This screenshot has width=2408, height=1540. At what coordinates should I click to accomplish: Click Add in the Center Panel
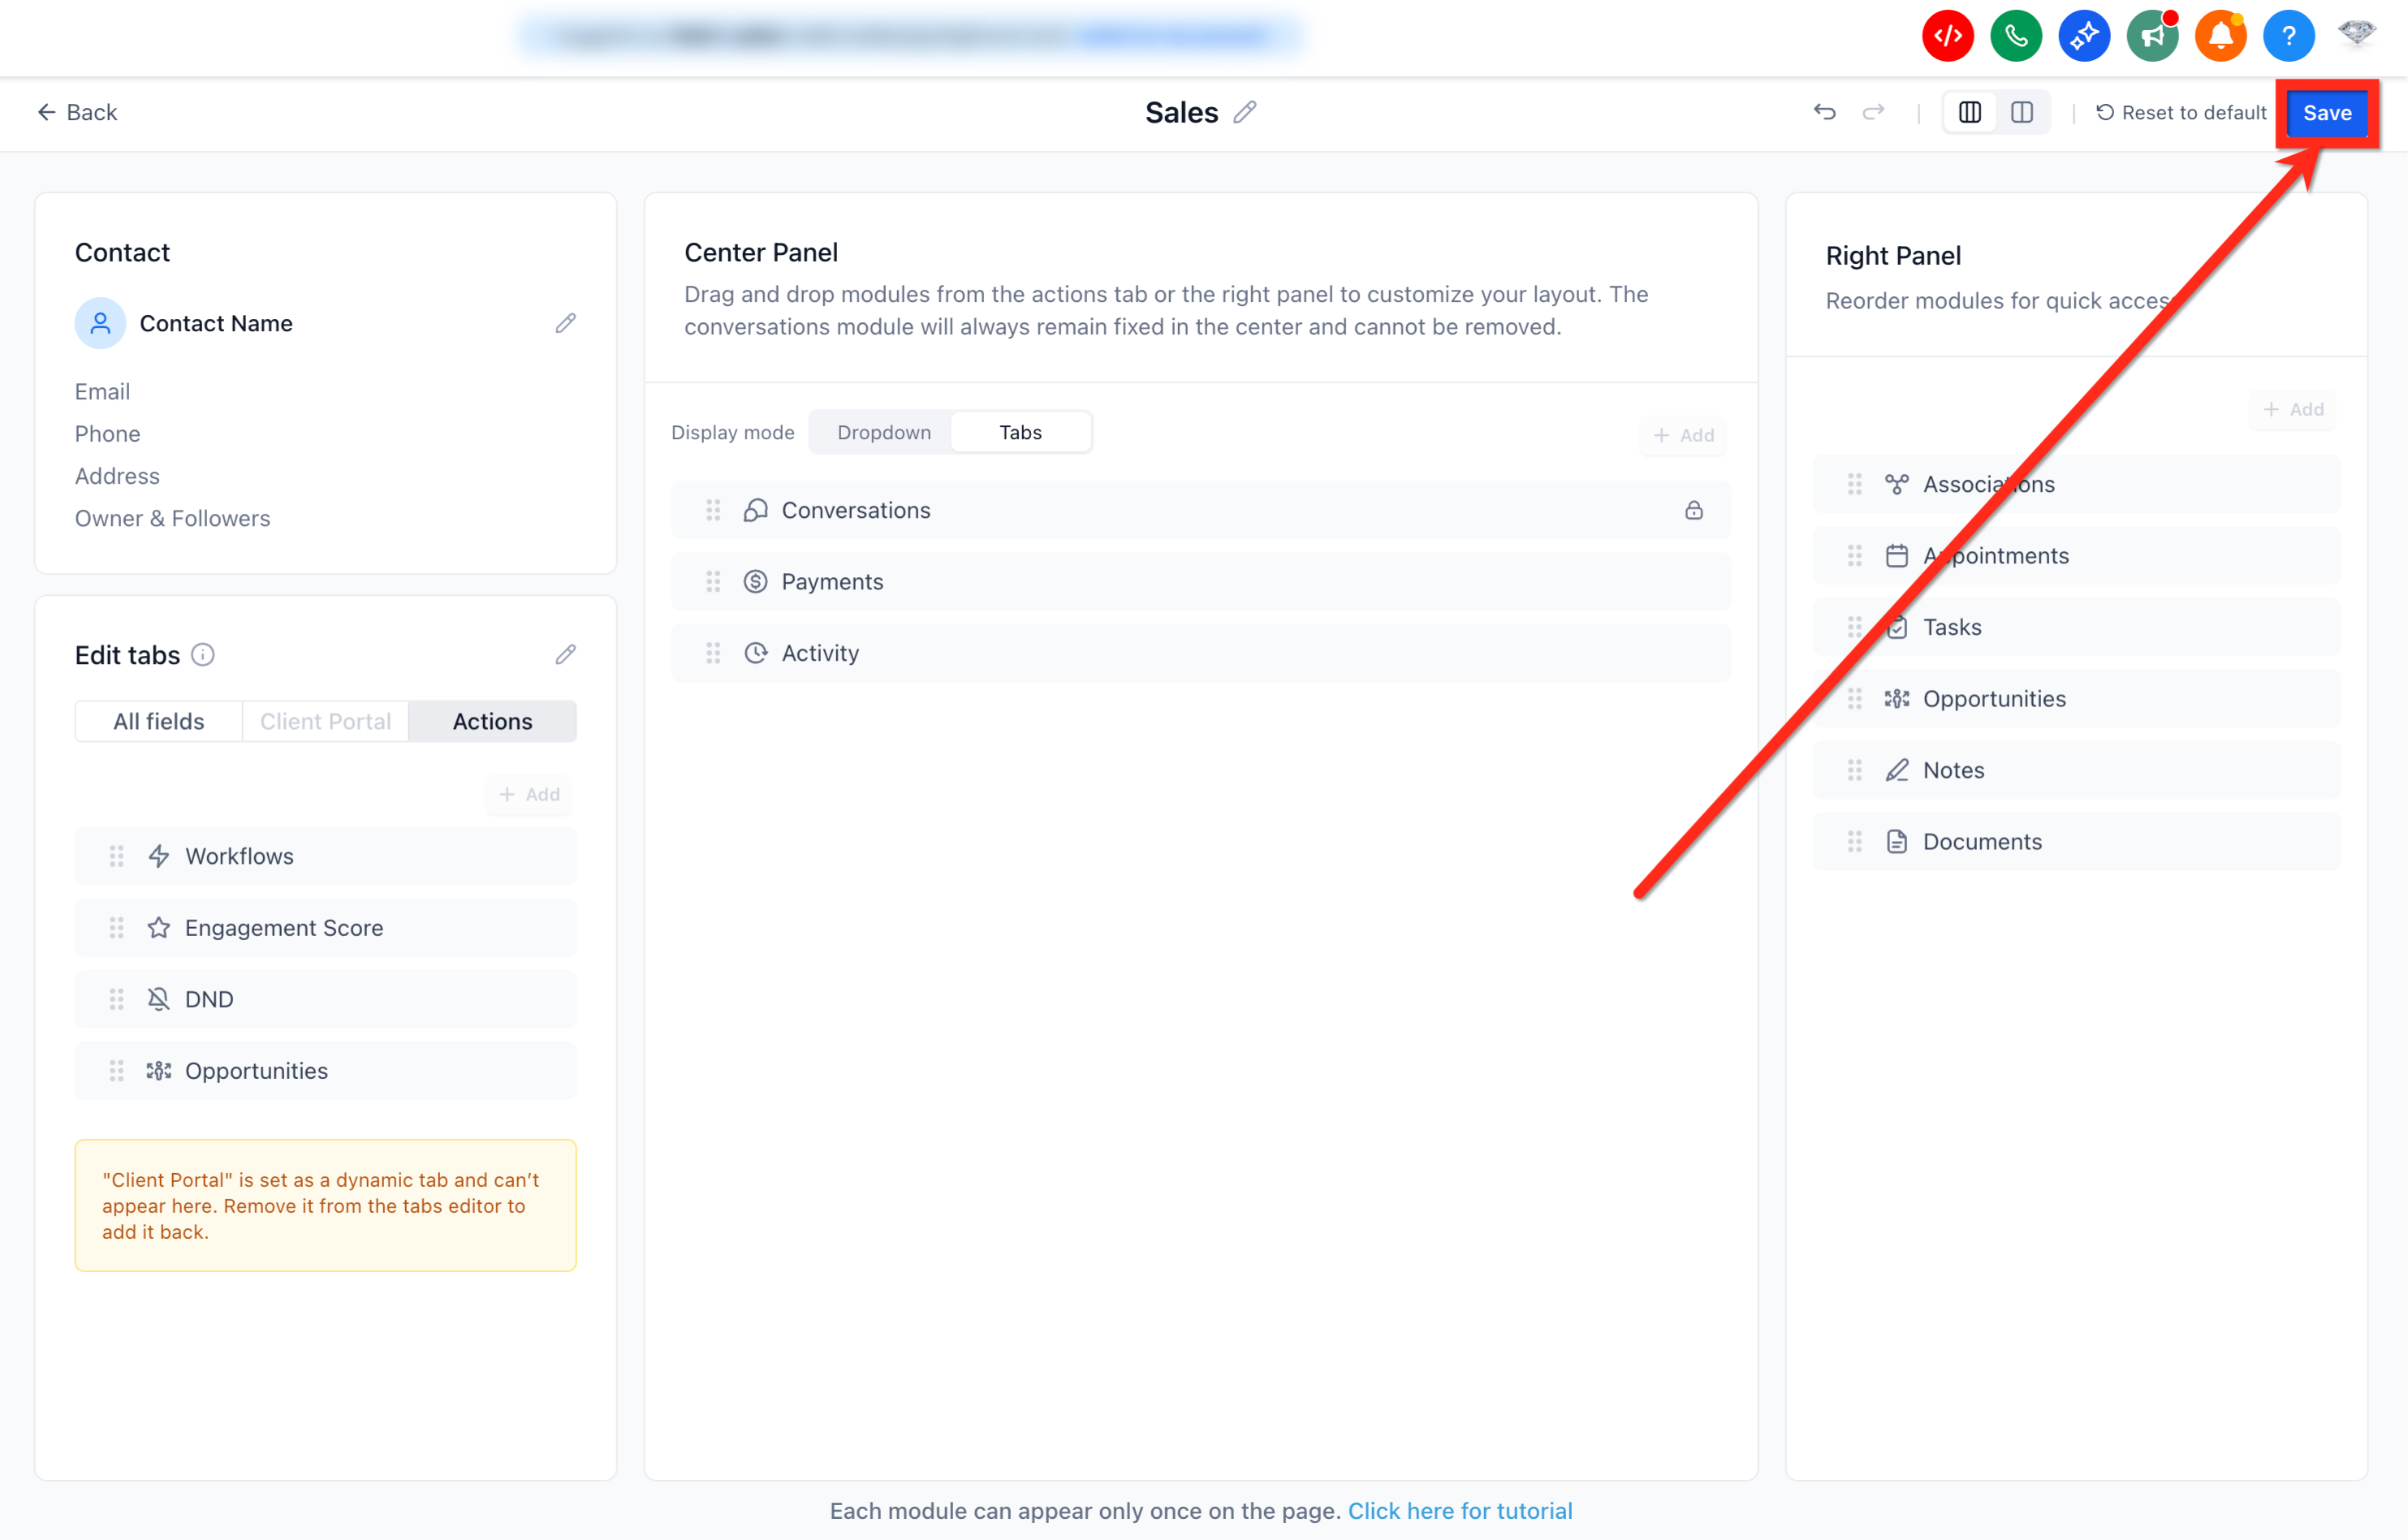point(1683,435)
